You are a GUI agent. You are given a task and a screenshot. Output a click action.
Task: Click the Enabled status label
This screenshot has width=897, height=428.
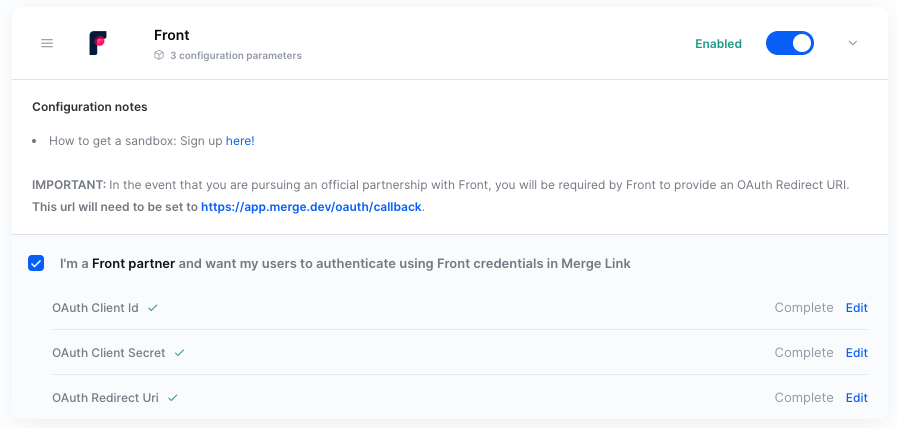718,44
